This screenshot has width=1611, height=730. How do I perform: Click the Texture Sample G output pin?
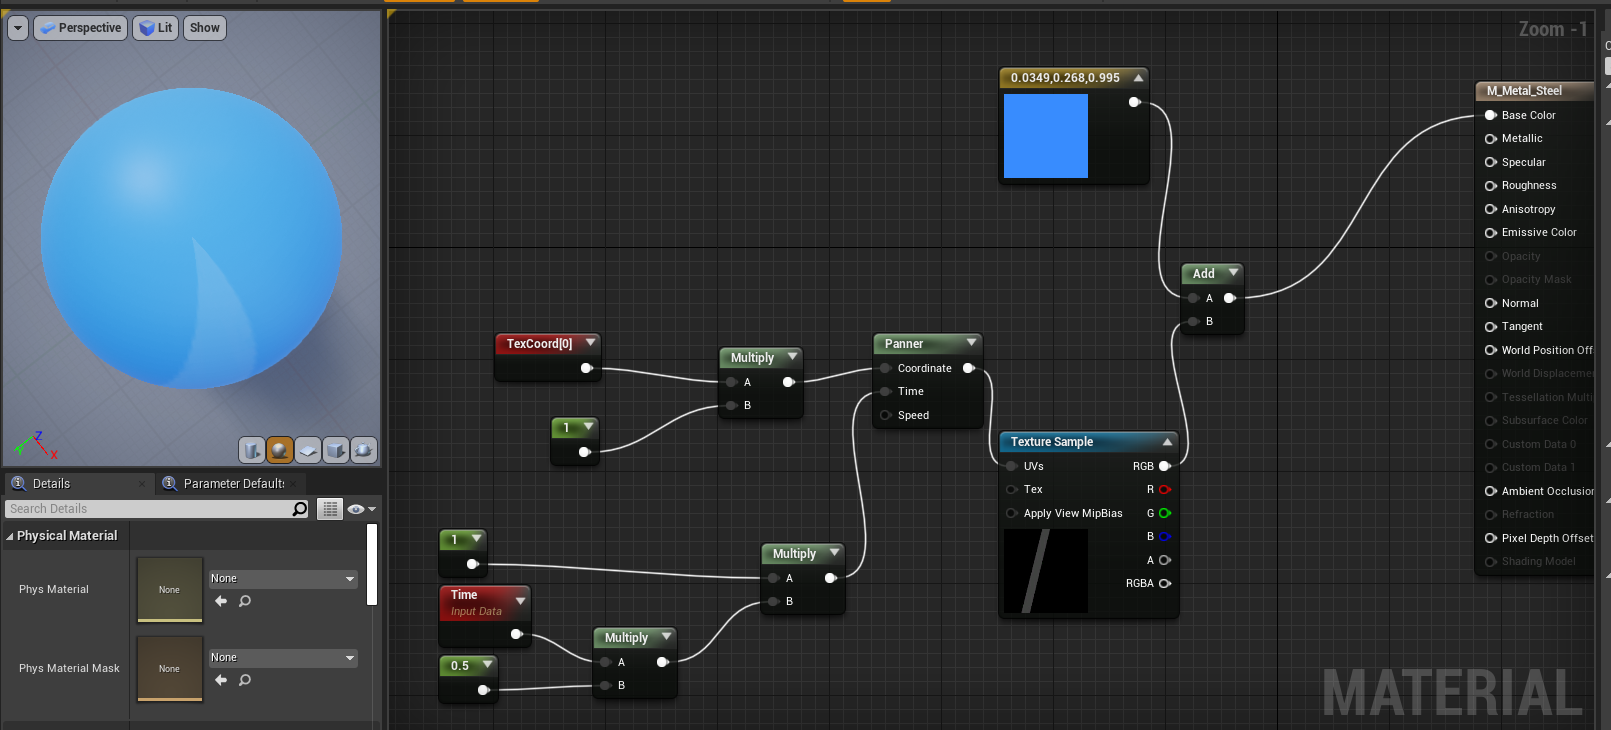pos(1165,513)
